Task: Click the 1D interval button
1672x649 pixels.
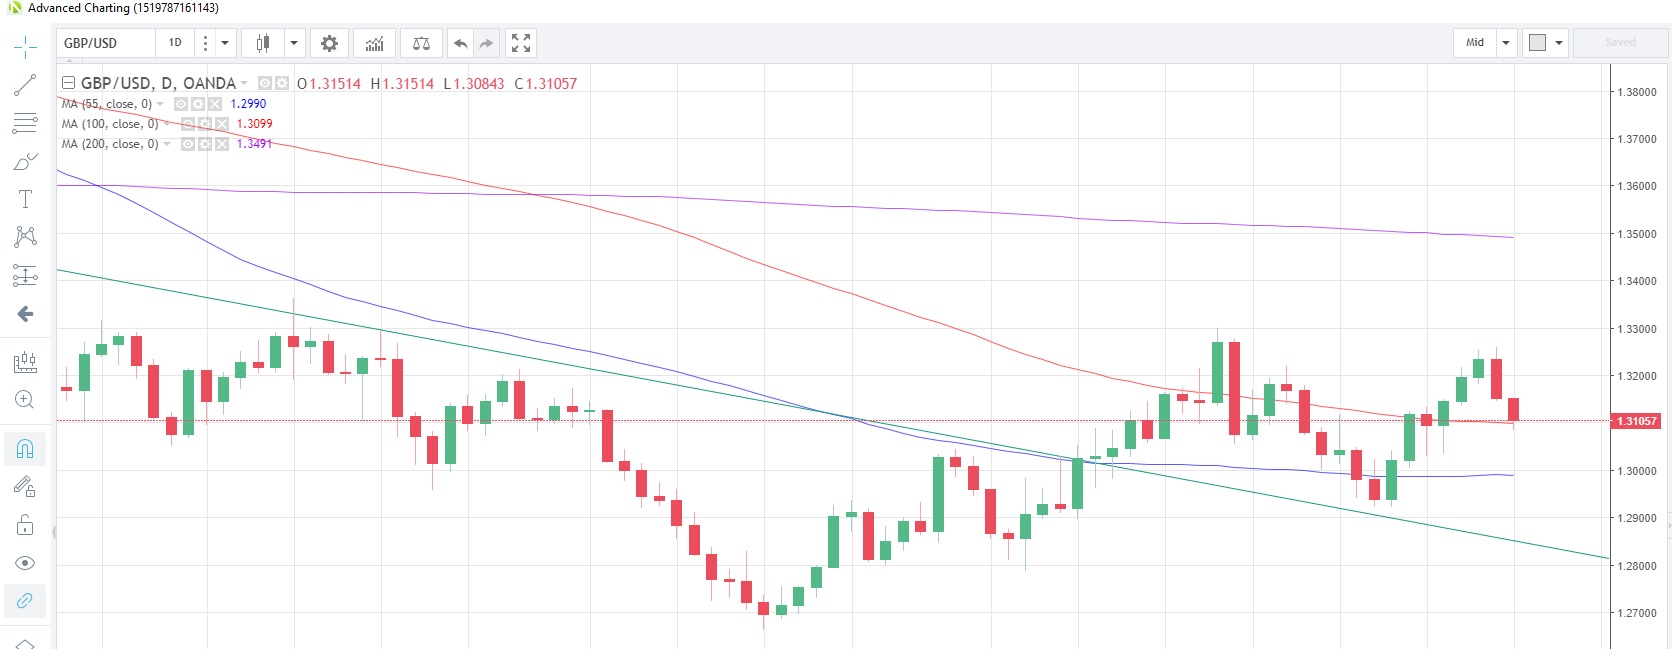Action: (x=175, y=43)
